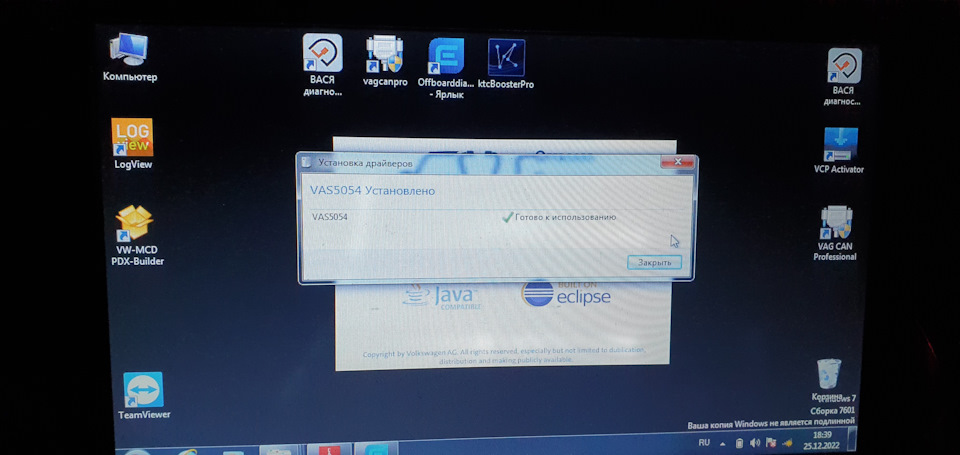Click the Built on eclipse logo
Viewport: 960px width, 455px height.
click(x=566, y=295)
